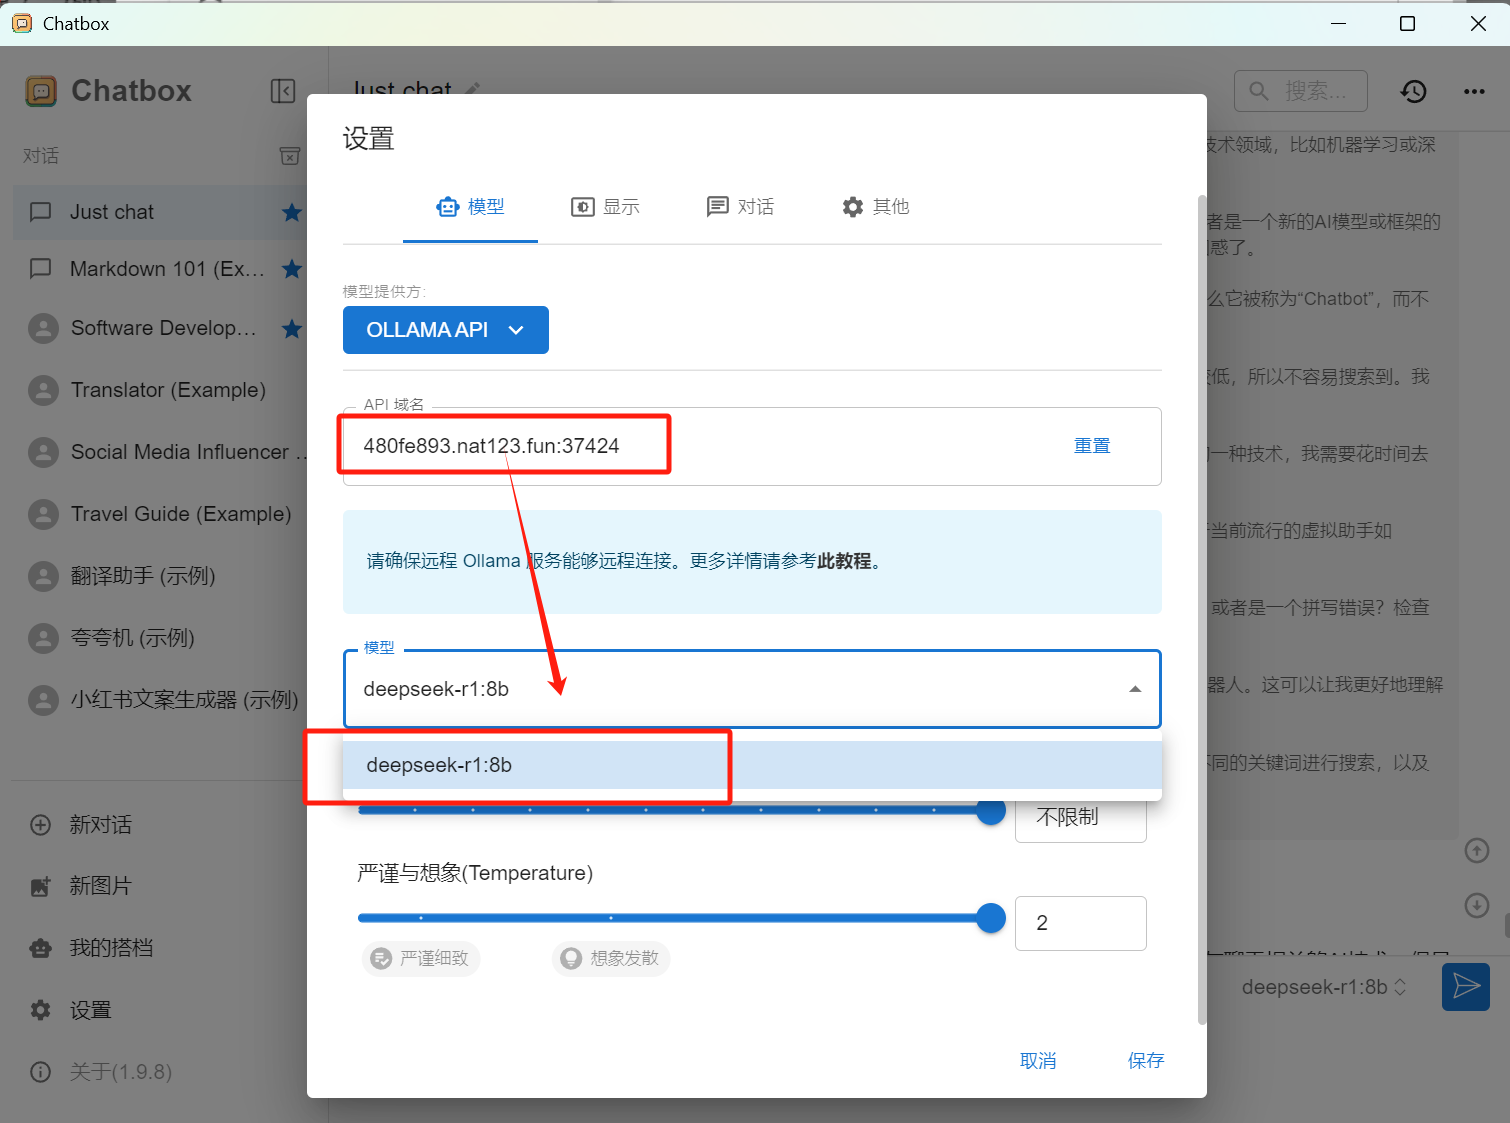Click the send message paper-plane button
Viewport: 1510px width, 1123px height.
1466,987
